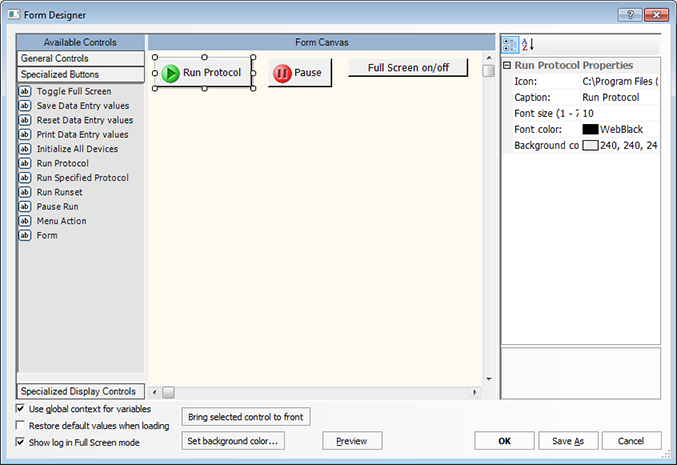Viewport: 677px width, 465px height.
Task: Open the Specialized Display Controls category
Action: tap(81, 391)
